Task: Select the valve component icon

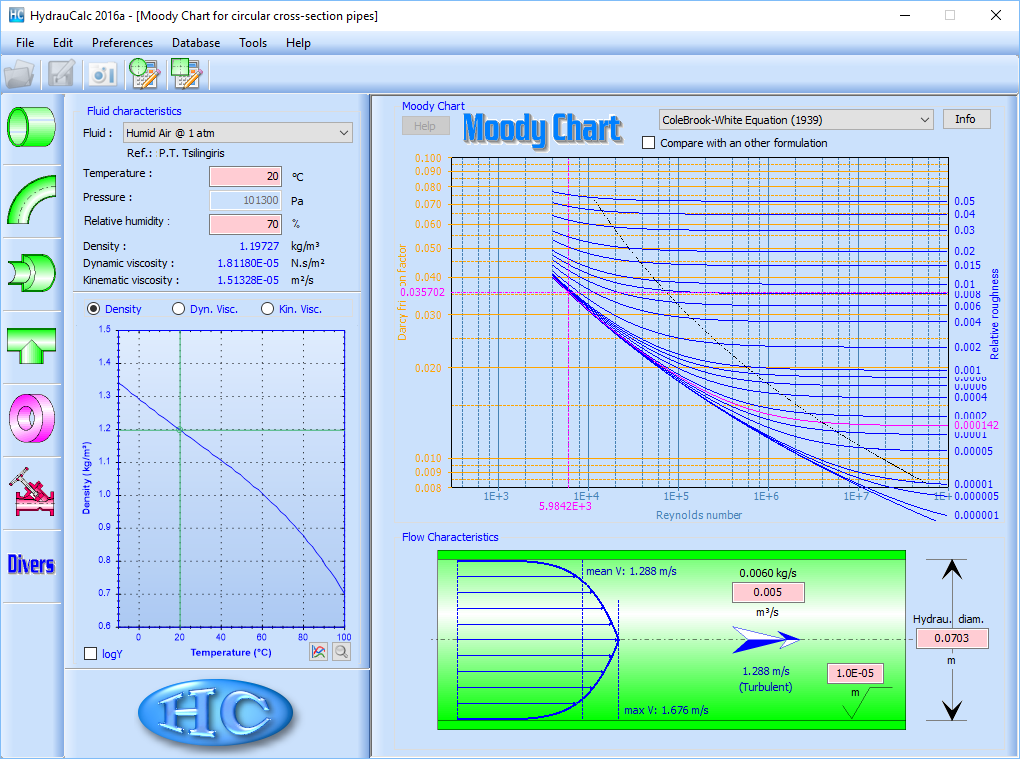Action: (x=31, y=490)
